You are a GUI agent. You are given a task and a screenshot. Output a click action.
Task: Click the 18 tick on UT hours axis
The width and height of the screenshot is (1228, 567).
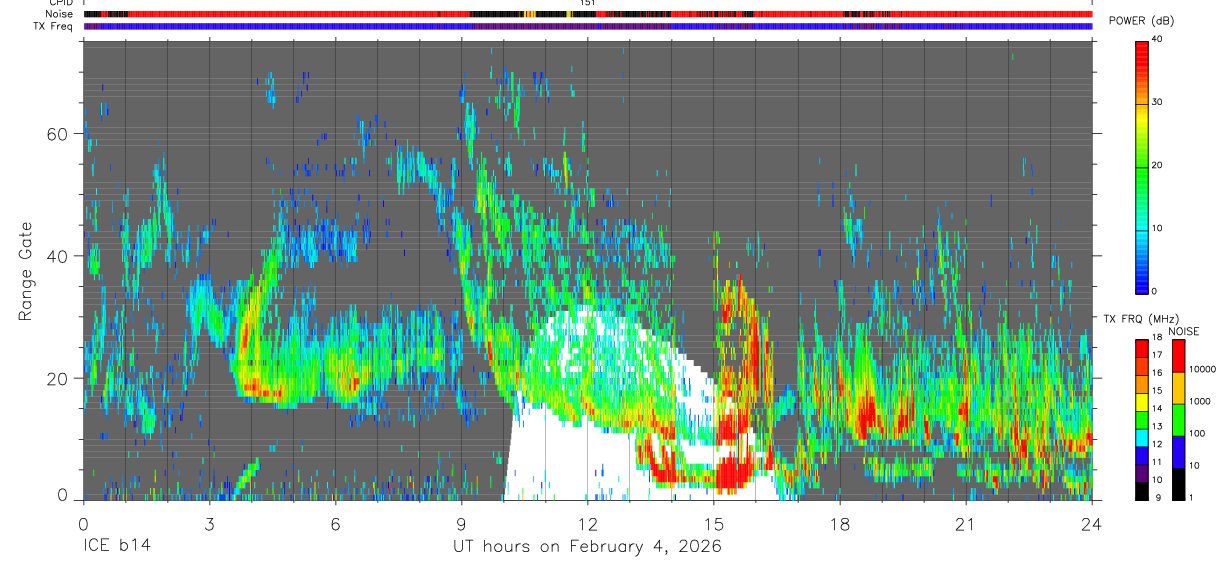coord(840,524)
